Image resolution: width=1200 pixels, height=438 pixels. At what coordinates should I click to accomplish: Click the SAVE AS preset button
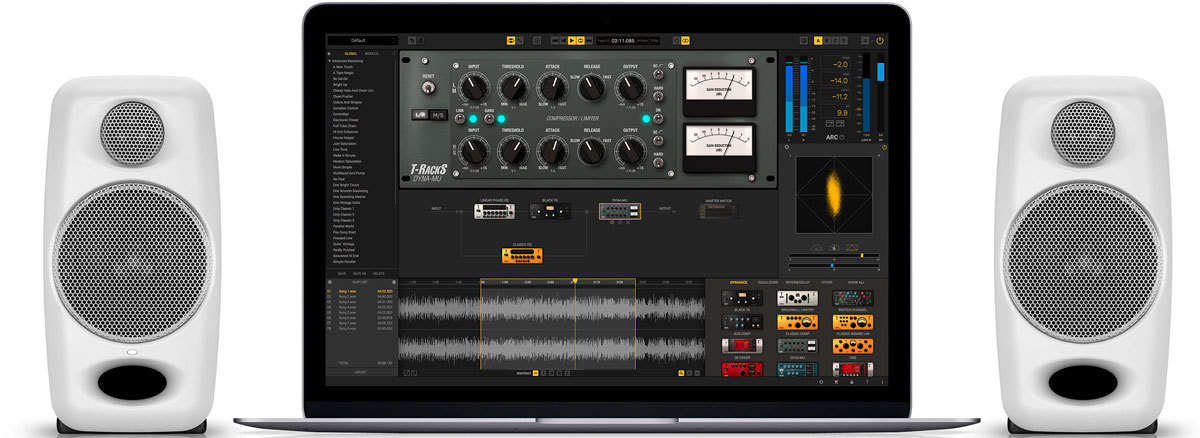(360, 273)
